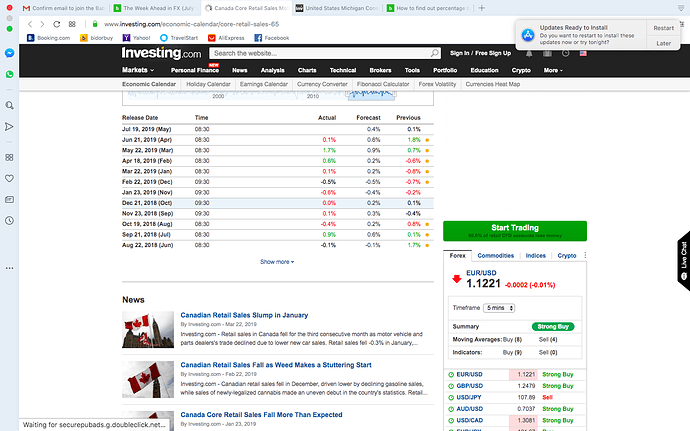Click Sign In / Free Sign Up

click(x=480, y=53)
